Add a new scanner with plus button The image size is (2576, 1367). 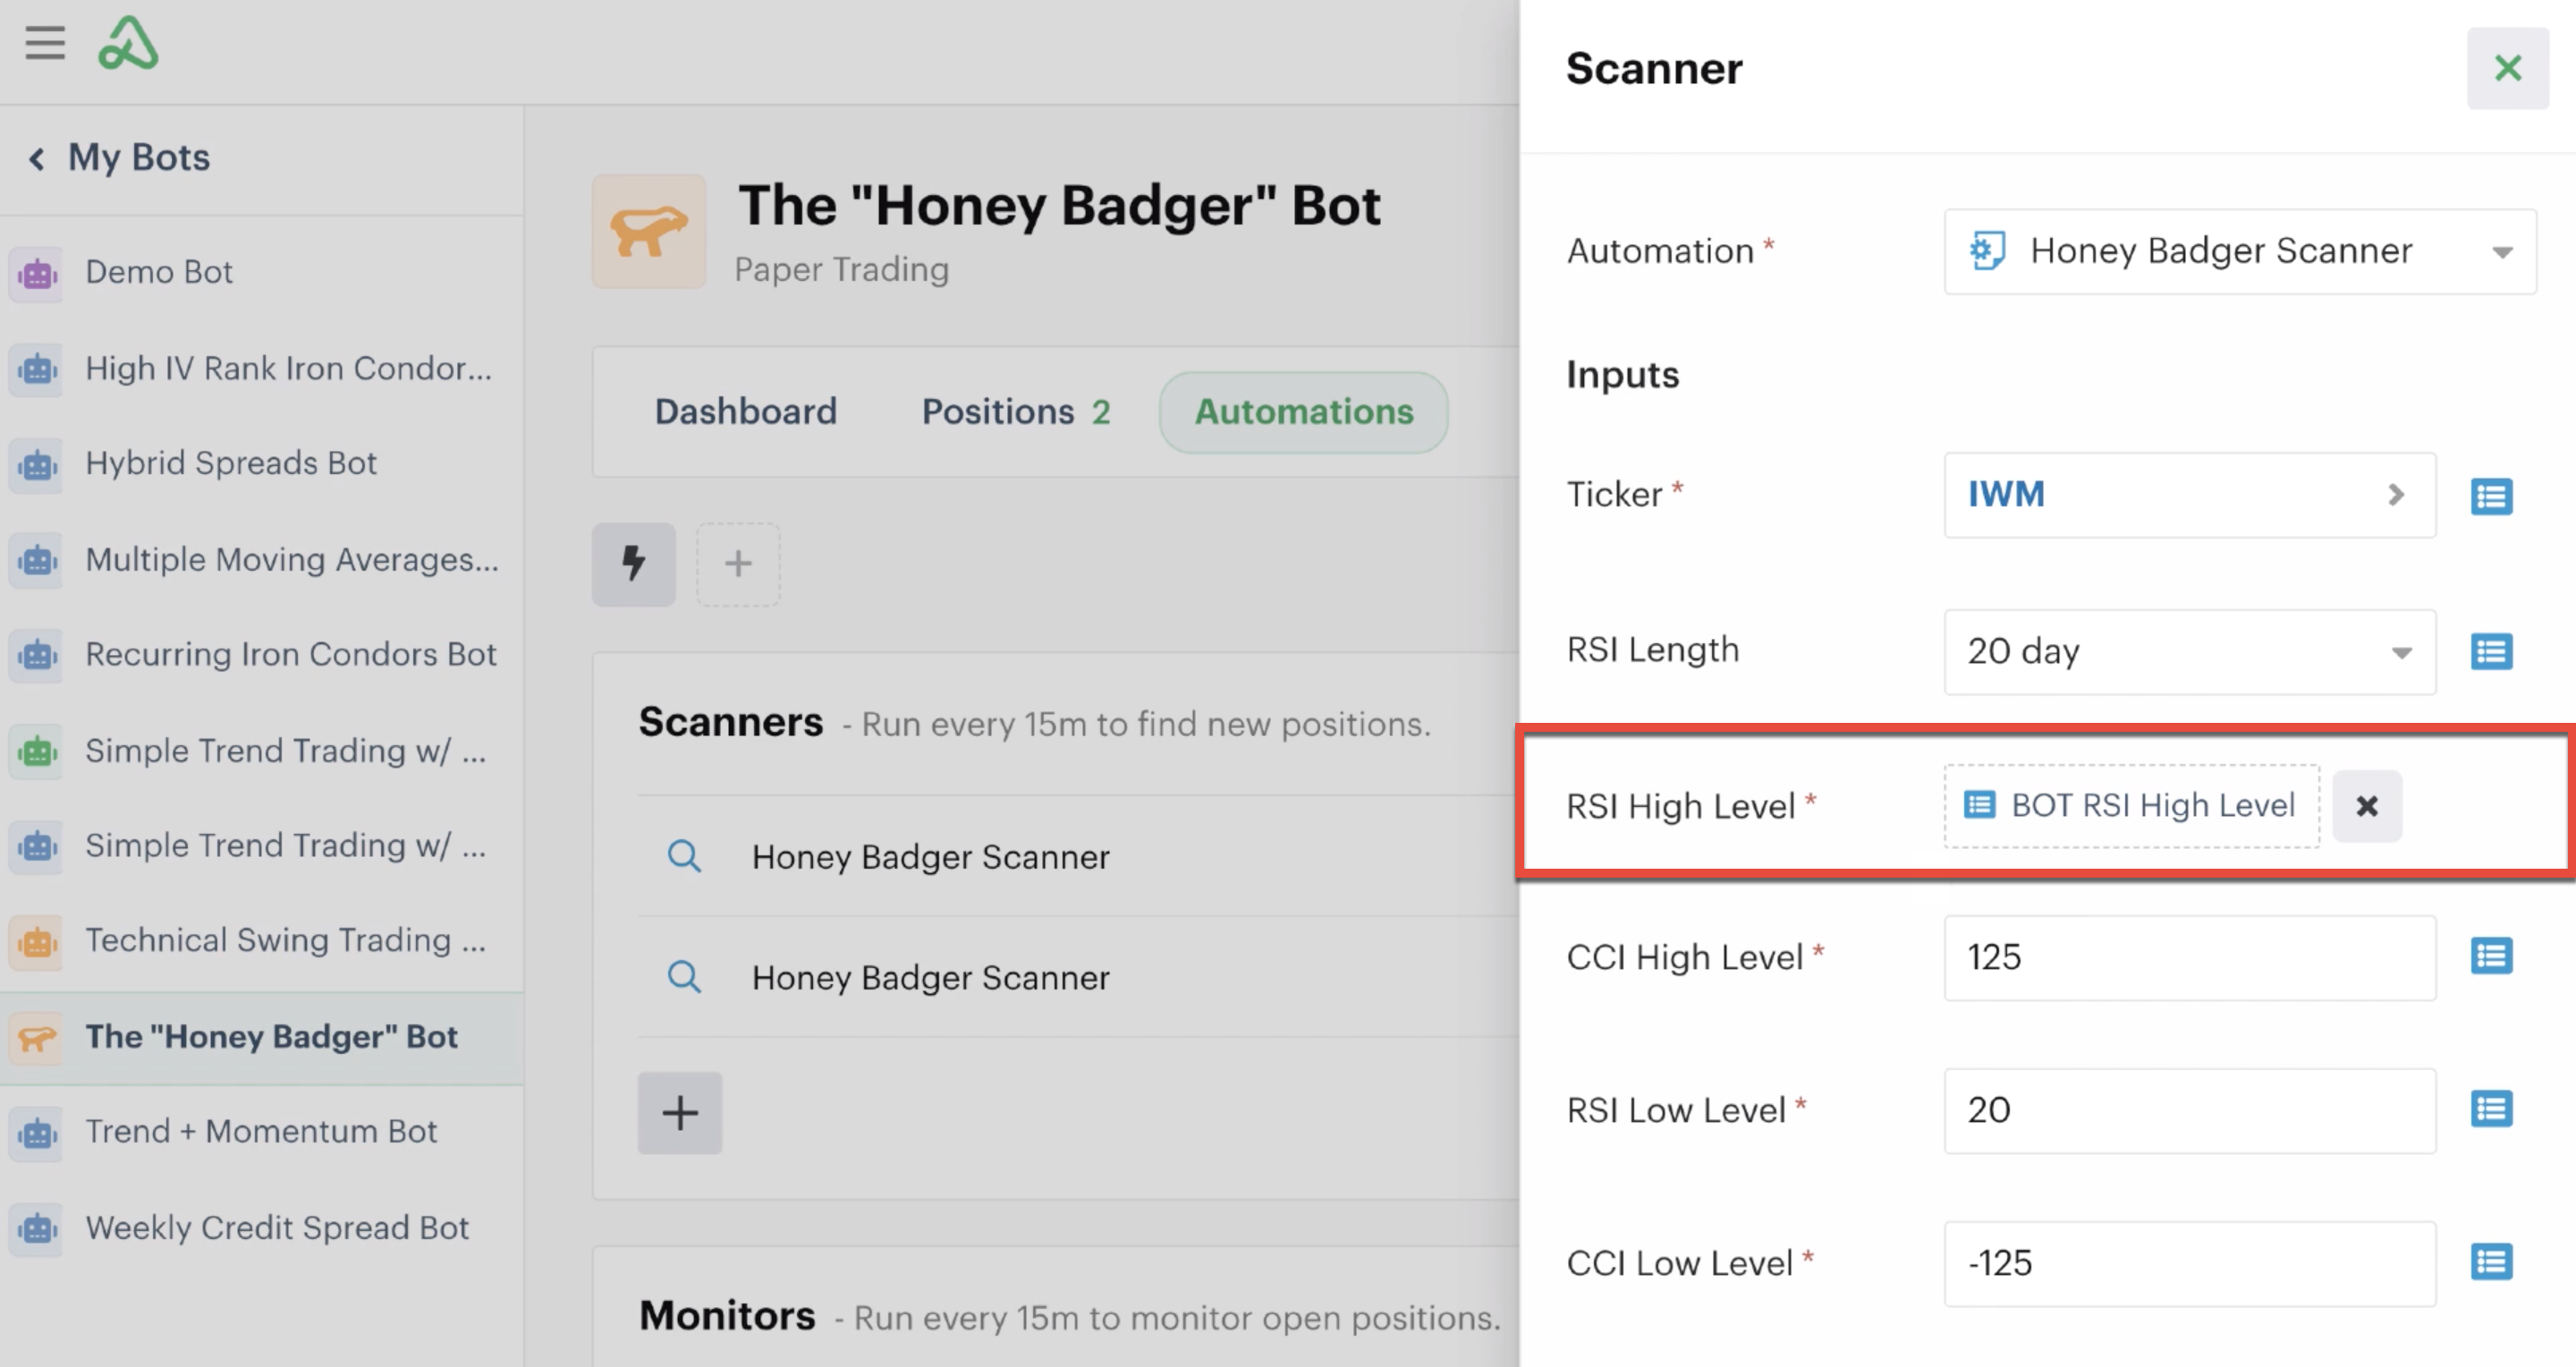tap(680, 1113)
